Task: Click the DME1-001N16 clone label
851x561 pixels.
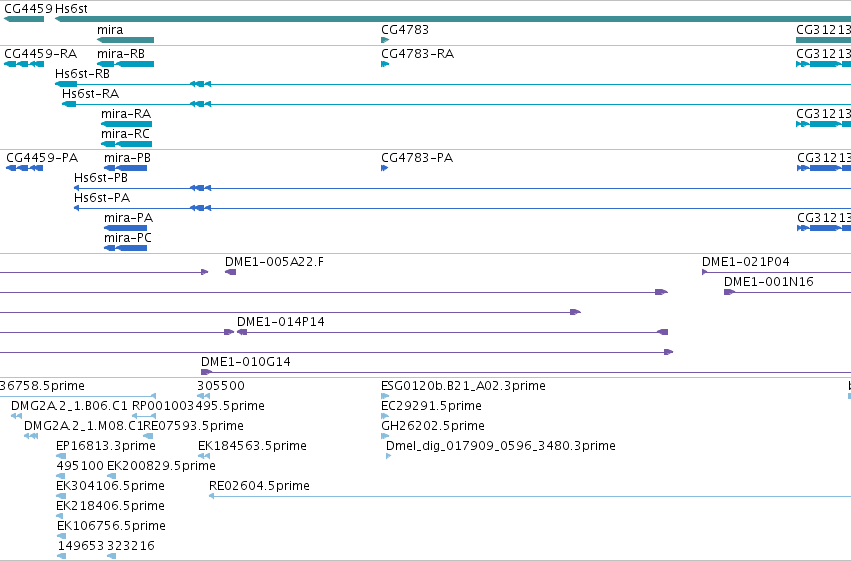Action: (769, 282)
